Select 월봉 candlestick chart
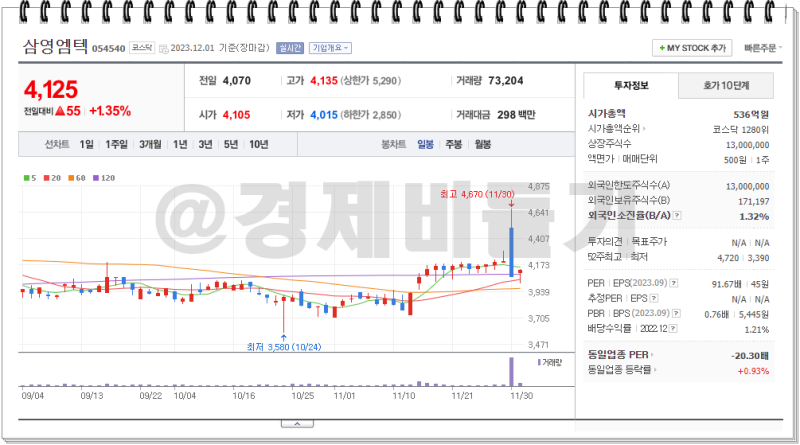Image resolution: width=800 pixels, height=445 pixels. (483, 145)
